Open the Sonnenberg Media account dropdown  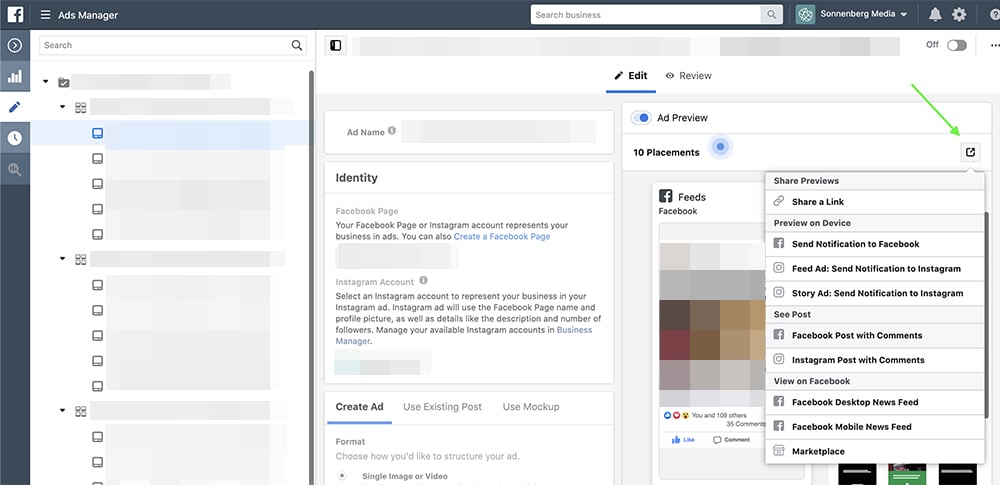pos(852,15)
